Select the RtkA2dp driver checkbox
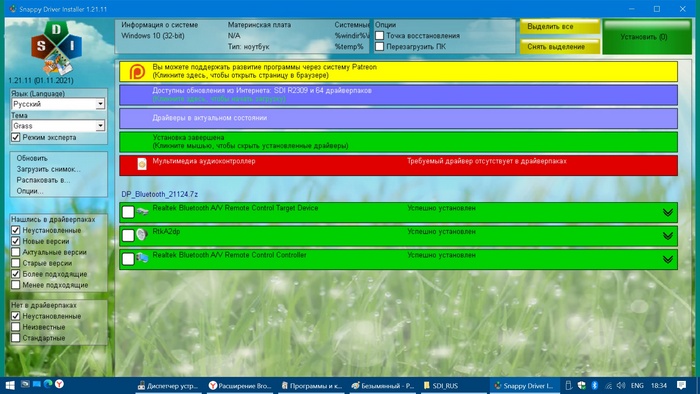 (128, 235)
